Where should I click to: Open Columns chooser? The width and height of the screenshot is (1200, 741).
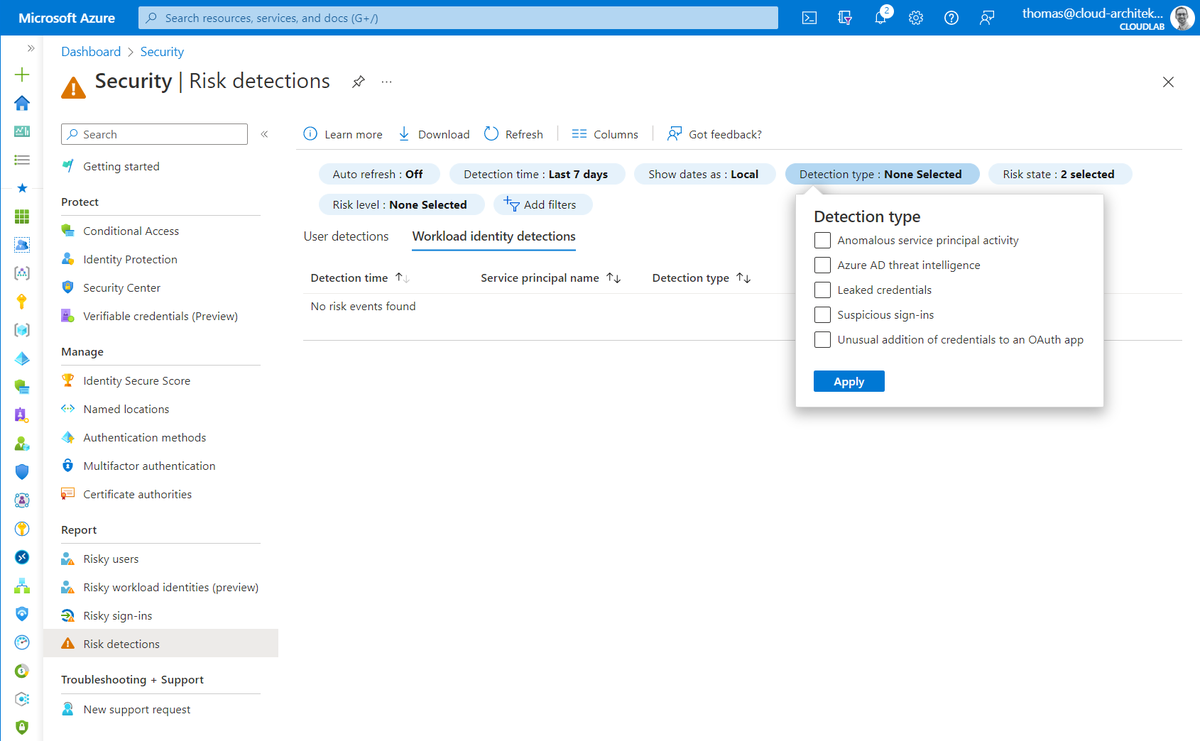[604, 134]
